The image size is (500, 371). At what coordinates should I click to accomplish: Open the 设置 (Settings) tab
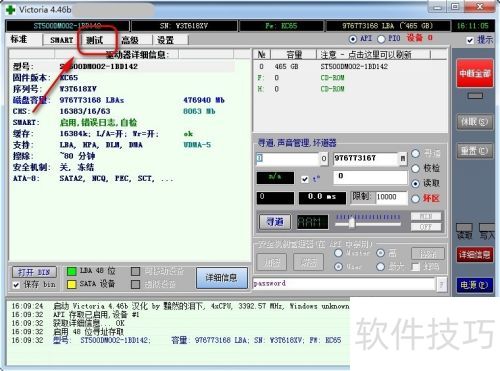tap(166, 40)
